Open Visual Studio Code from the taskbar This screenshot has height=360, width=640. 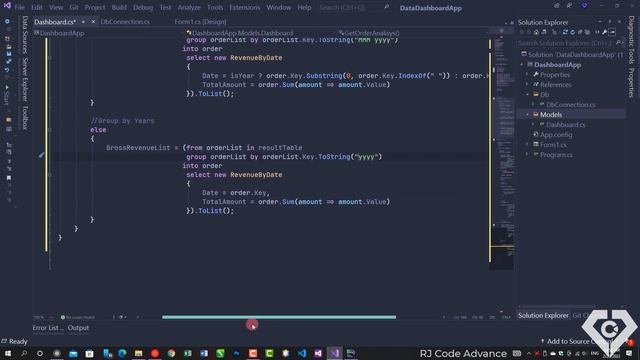[302, 353]
